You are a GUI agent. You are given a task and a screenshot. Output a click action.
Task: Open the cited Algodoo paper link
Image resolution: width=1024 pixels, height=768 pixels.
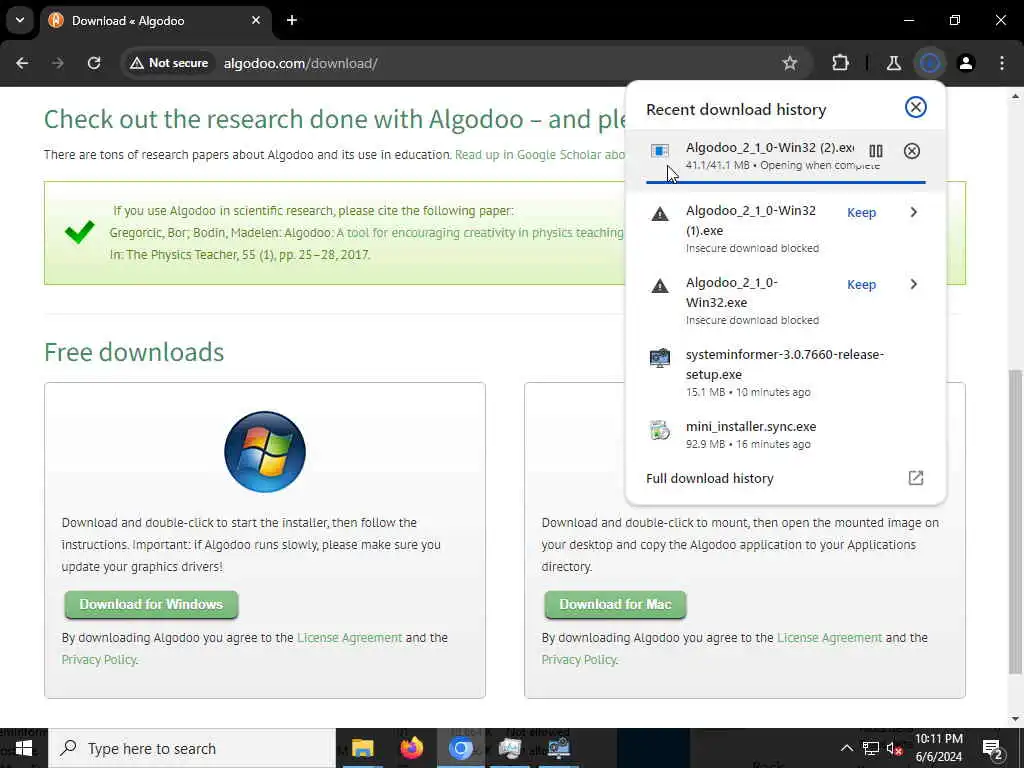click(480, 232)
